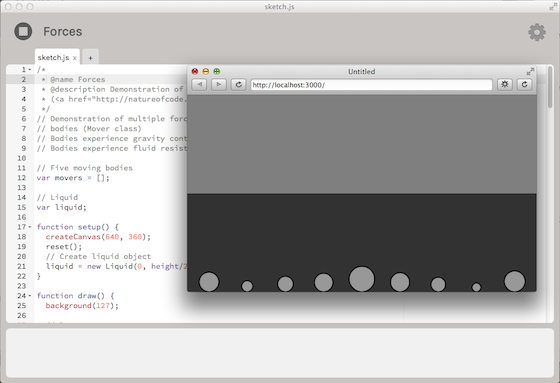560x383 pixels.
Task: Toggle fullscreen on main sketch.js window
Action: [x=553, y=6]
